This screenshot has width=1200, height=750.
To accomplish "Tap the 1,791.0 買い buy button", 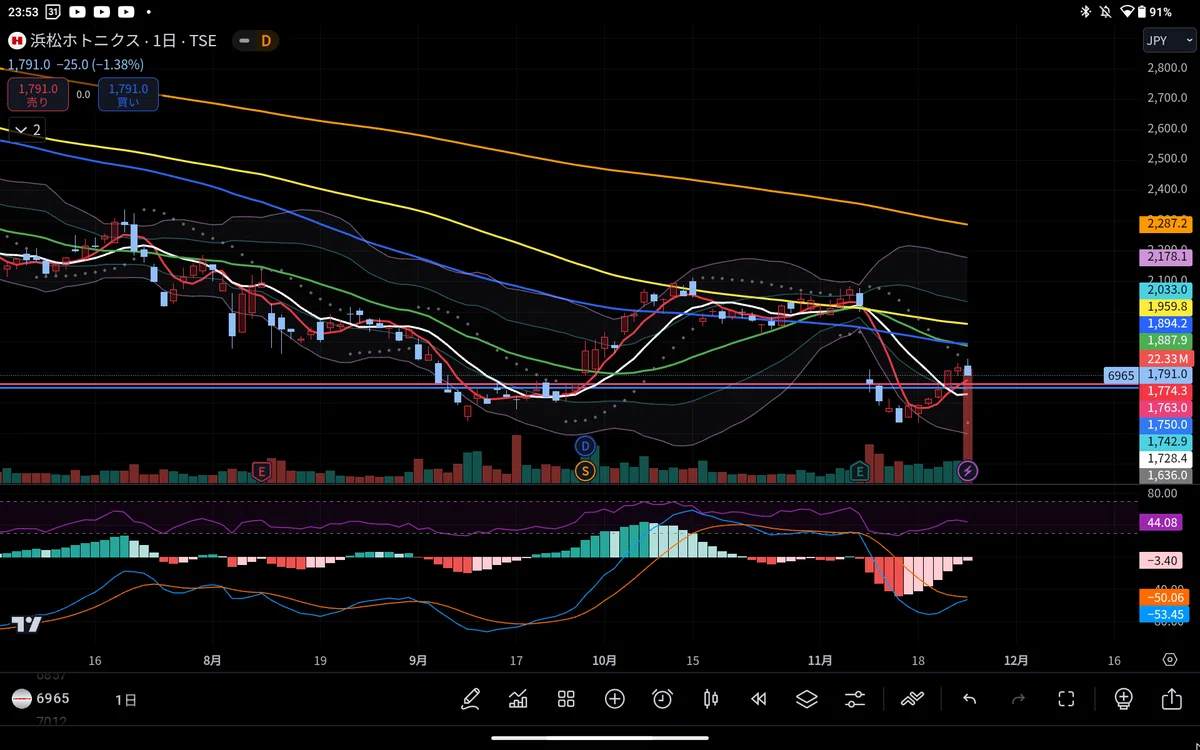I will tap(128, 95).
